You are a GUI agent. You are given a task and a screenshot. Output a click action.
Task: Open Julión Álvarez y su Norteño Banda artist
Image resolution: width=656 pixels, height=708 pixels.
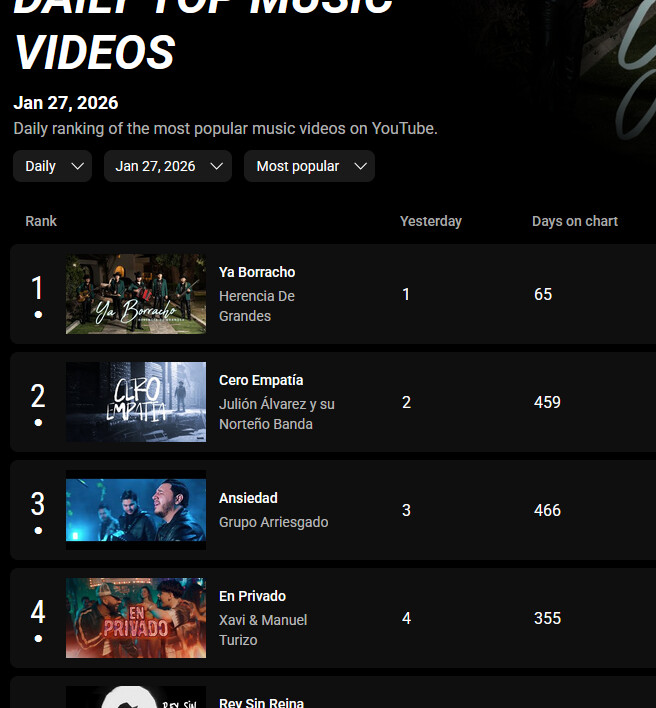pos(276,414)
